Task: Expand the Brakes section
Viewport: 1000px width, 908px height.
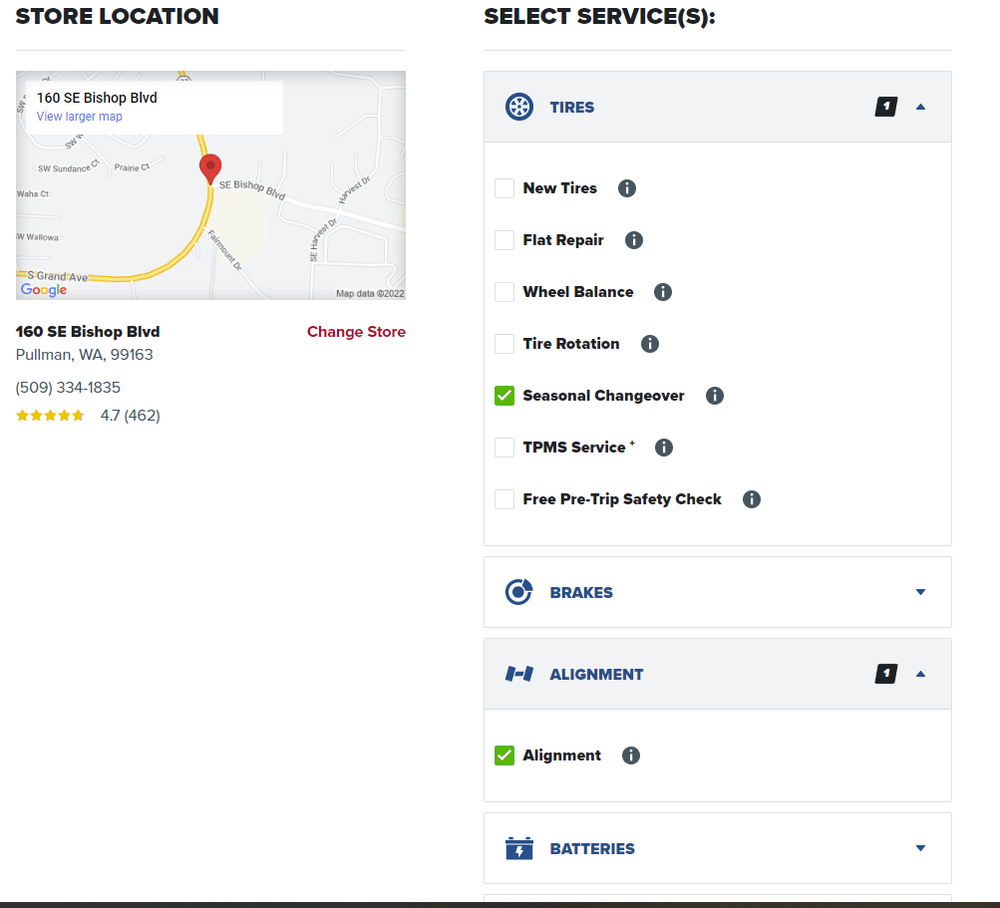Action: pos(921,592)
